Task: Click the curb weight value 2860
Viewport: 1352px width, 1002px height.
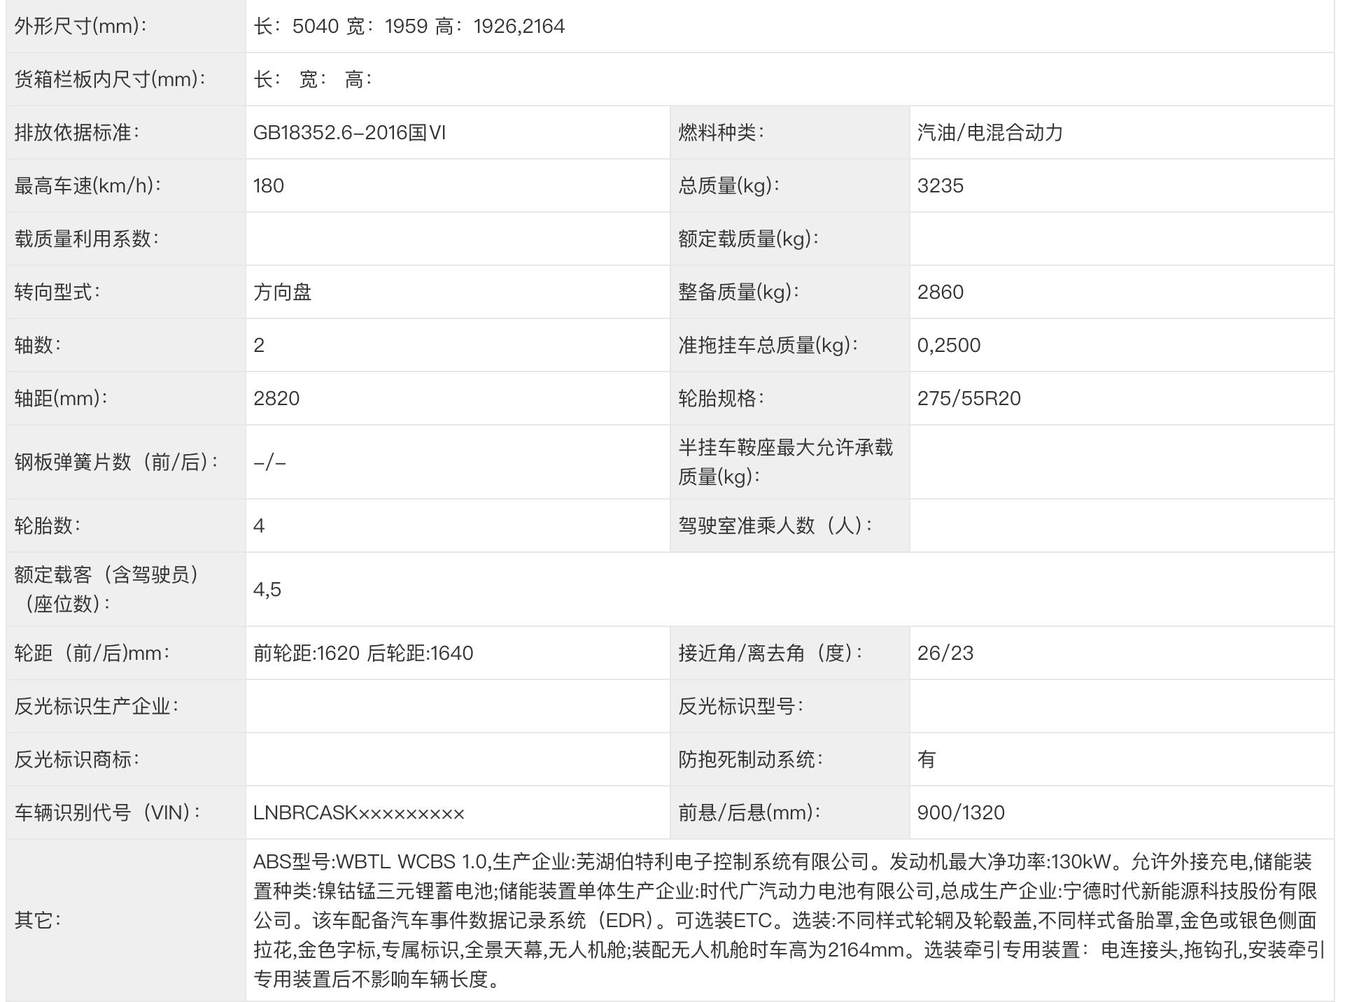Action: (x=940, y=292)
